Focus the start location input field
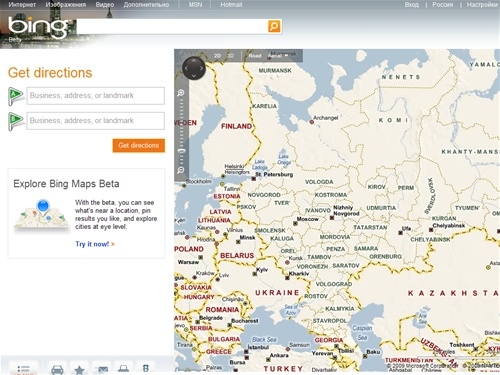 click(96, 96)
